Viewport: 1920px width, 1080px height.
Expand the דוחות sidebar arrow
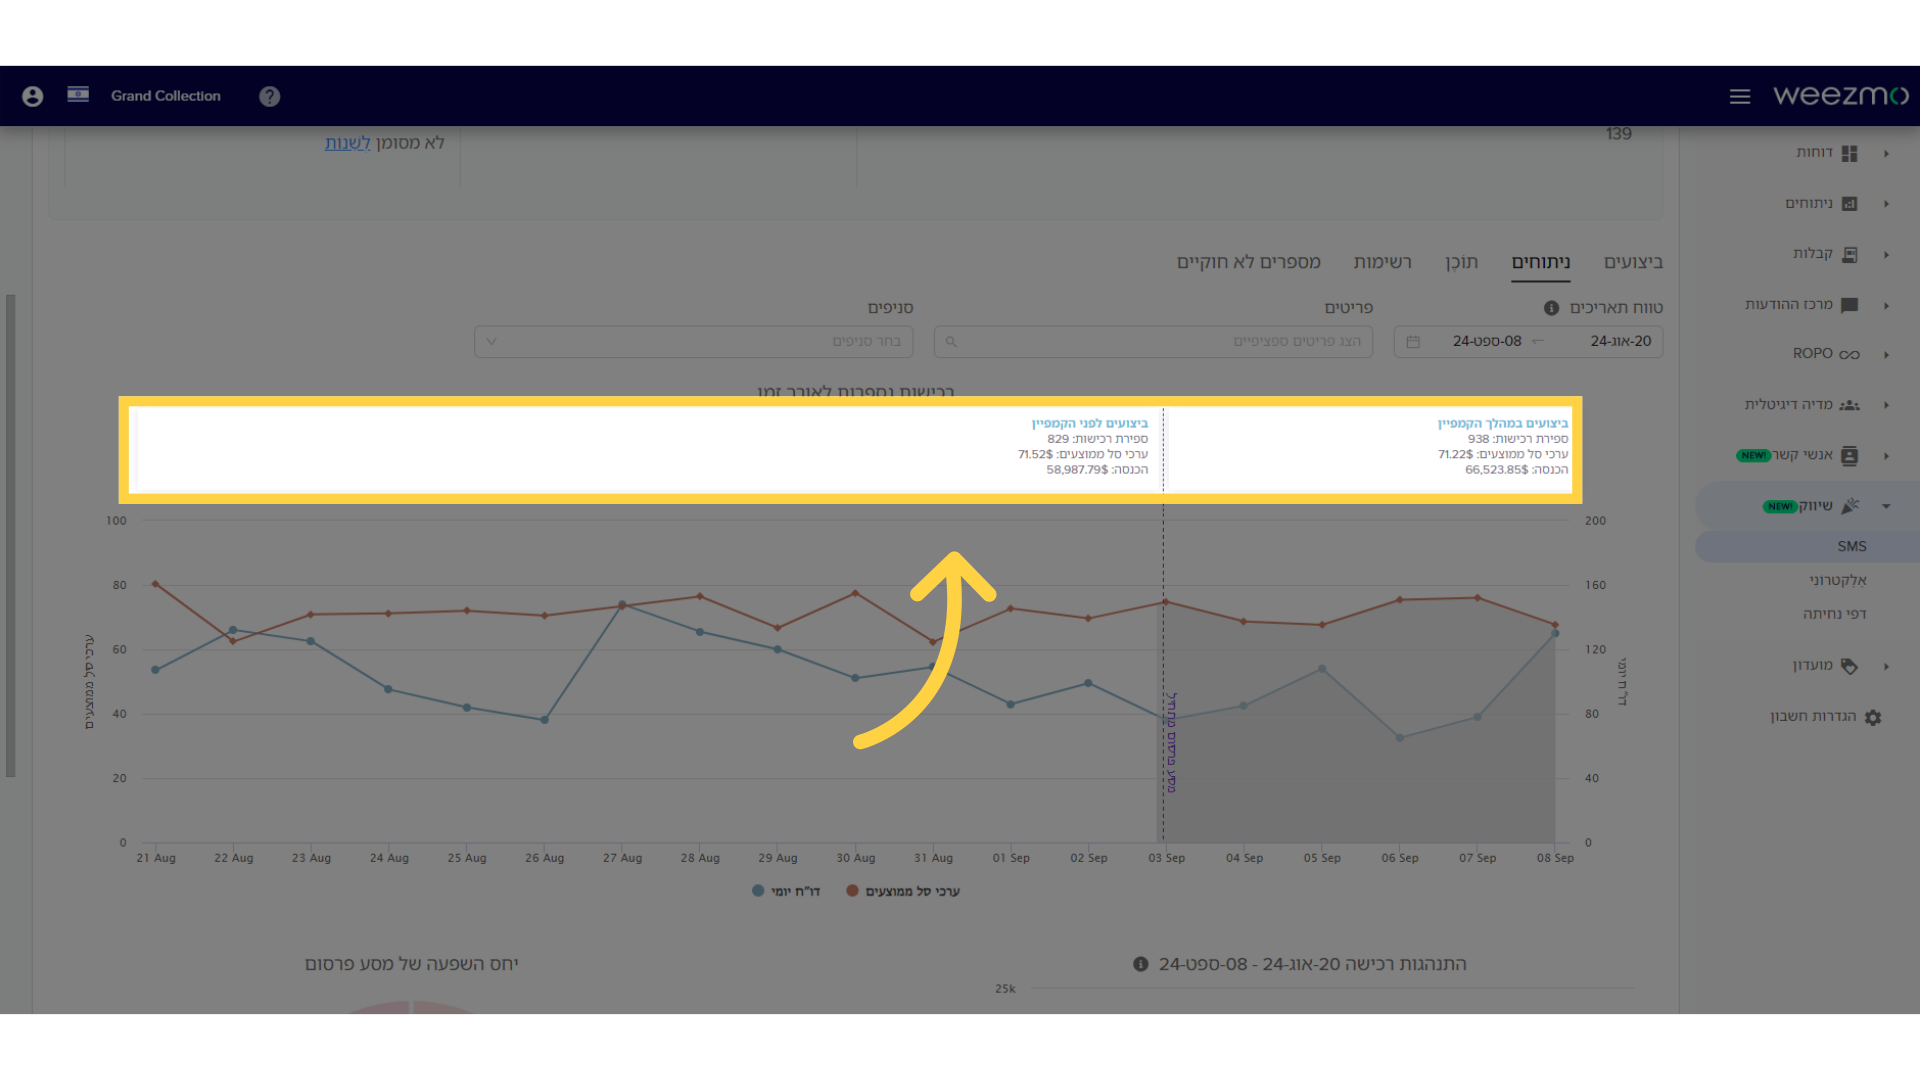[x=1886, y=153]
